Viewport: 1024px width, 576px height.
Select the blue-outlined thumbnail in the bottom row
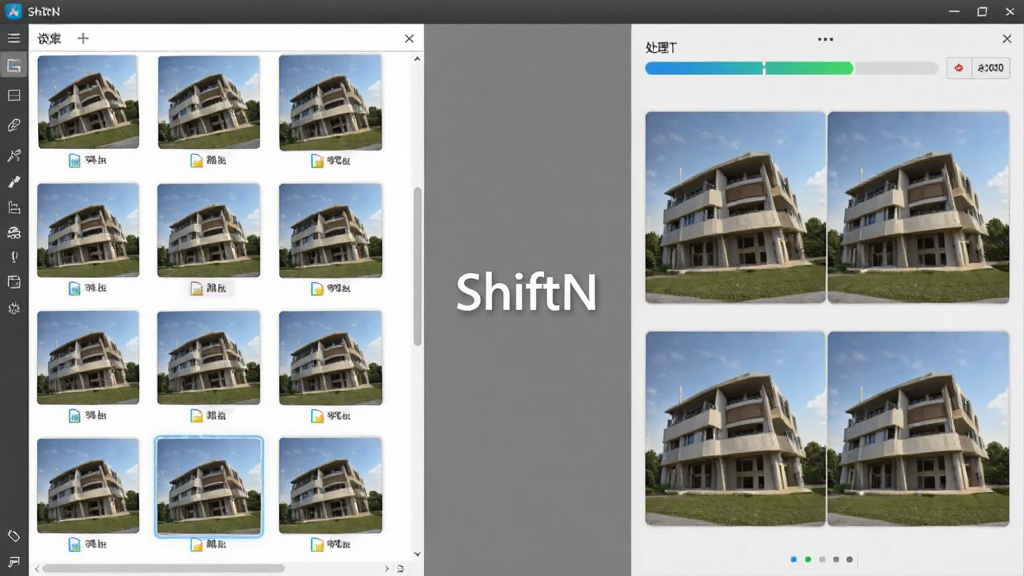coord(209,487)
